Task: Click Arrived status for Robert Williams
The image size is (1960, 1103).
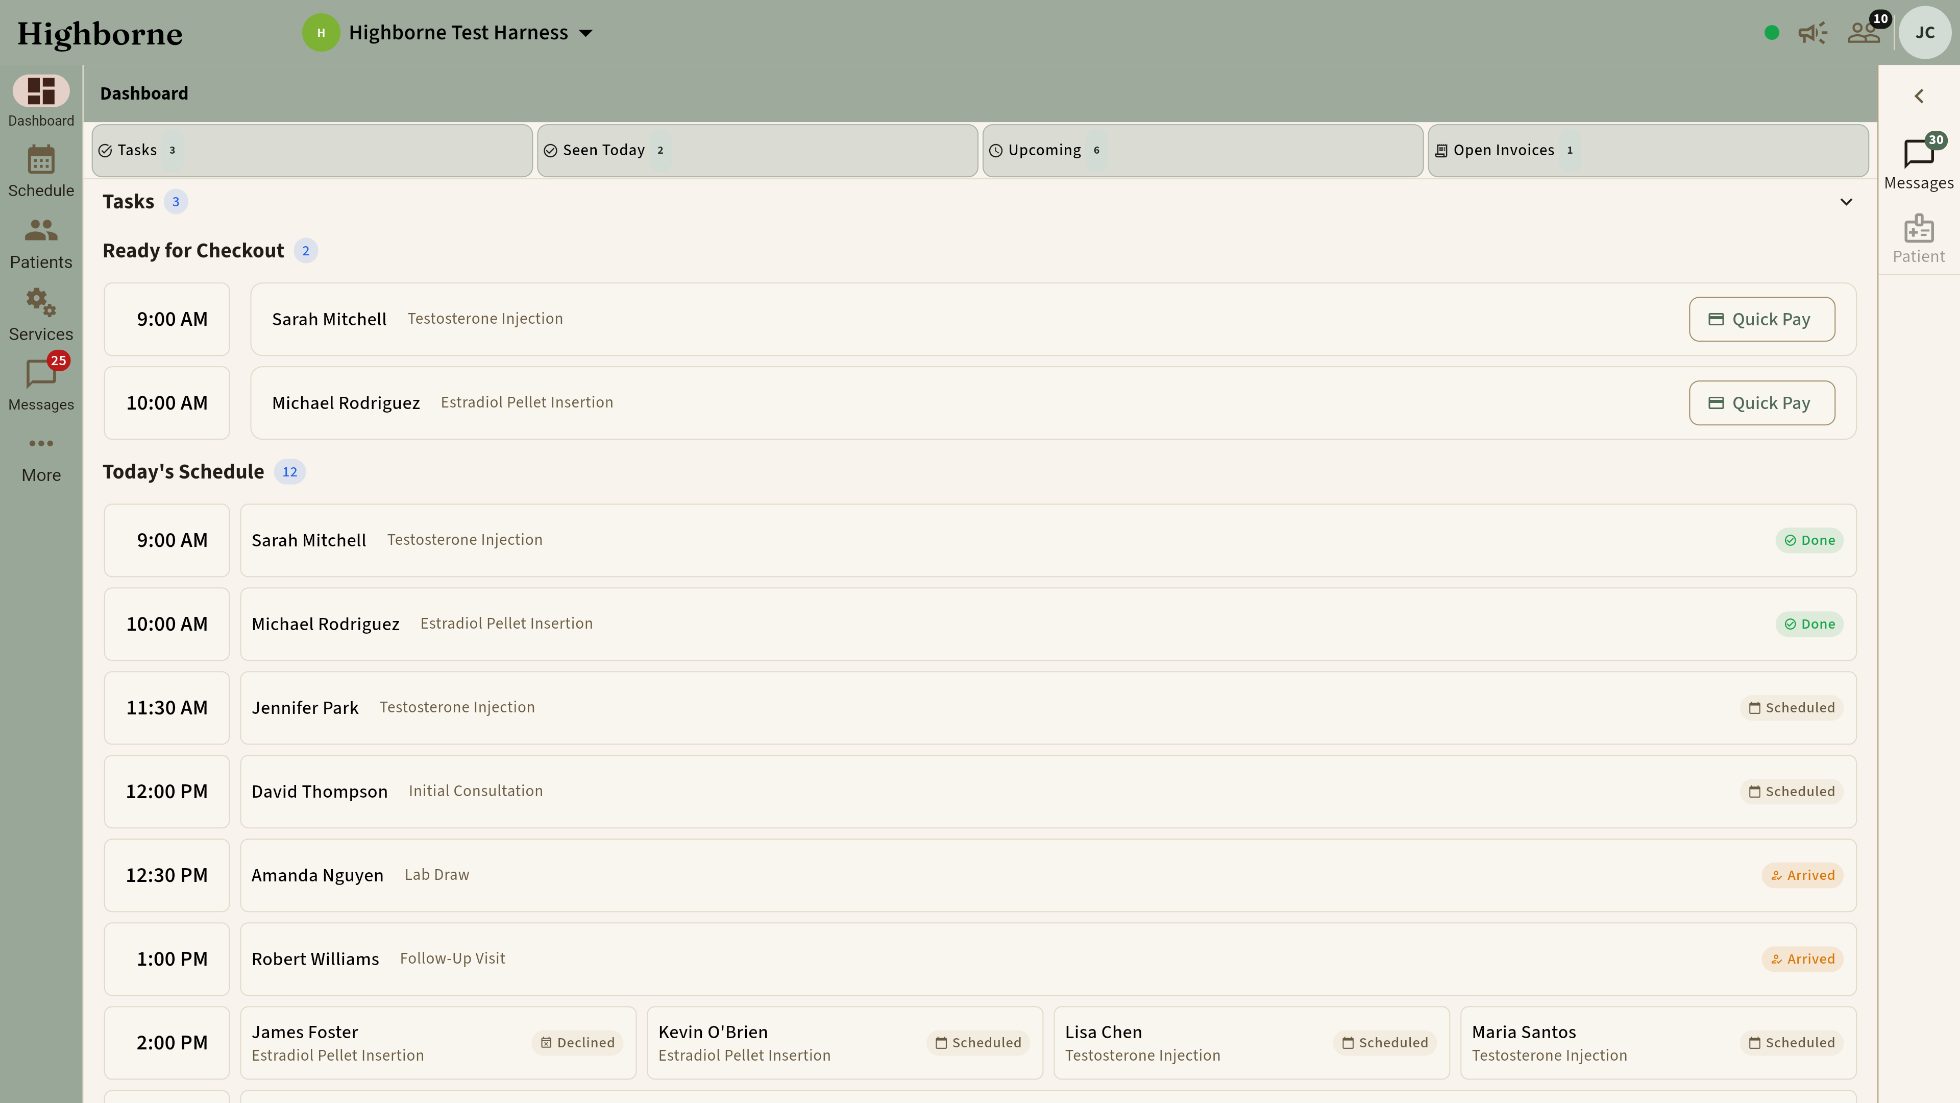Action: point(1802,959)
